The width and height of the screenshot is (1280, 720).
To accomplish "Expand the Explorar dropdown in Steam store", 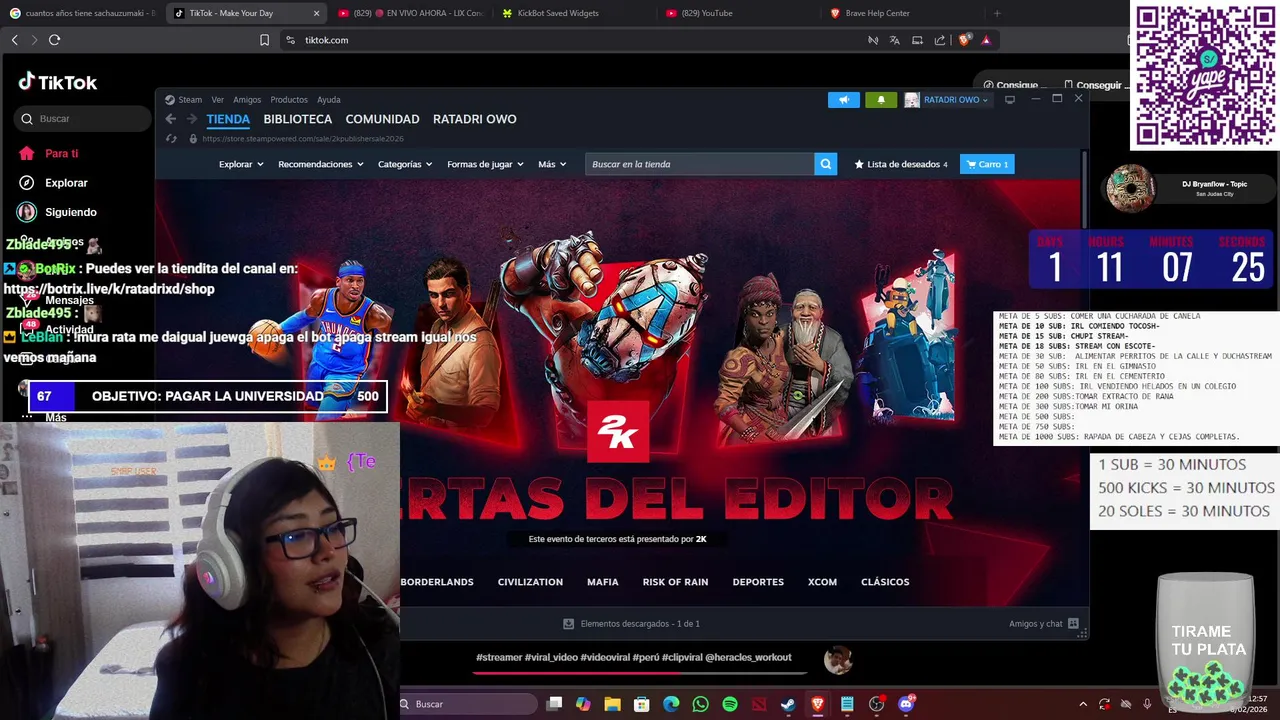I will click(x=241, y=164).
